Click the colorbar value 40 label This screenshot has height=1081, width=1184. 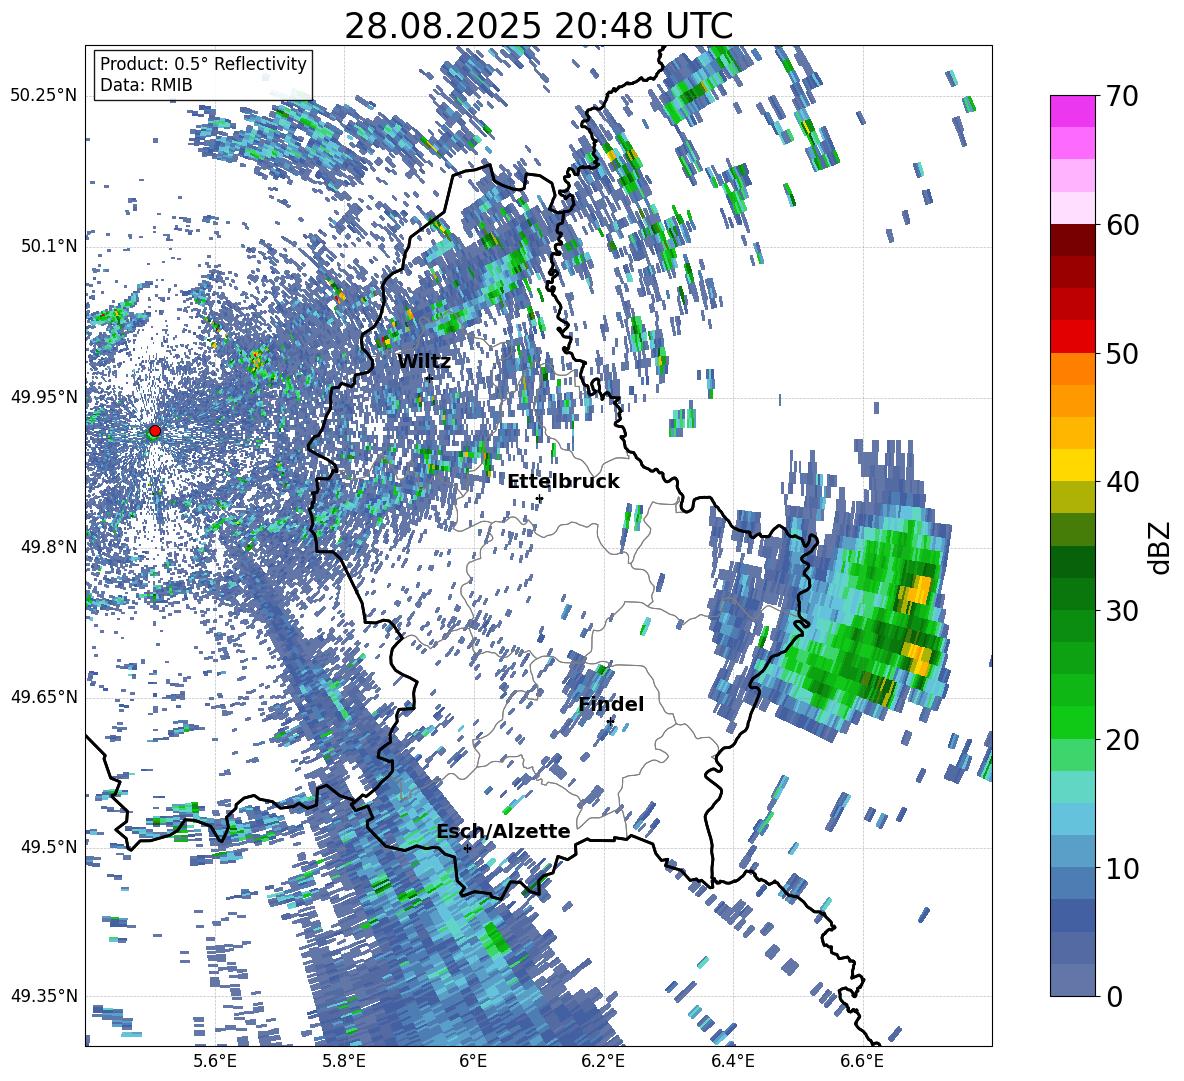tap(1121, 482)
